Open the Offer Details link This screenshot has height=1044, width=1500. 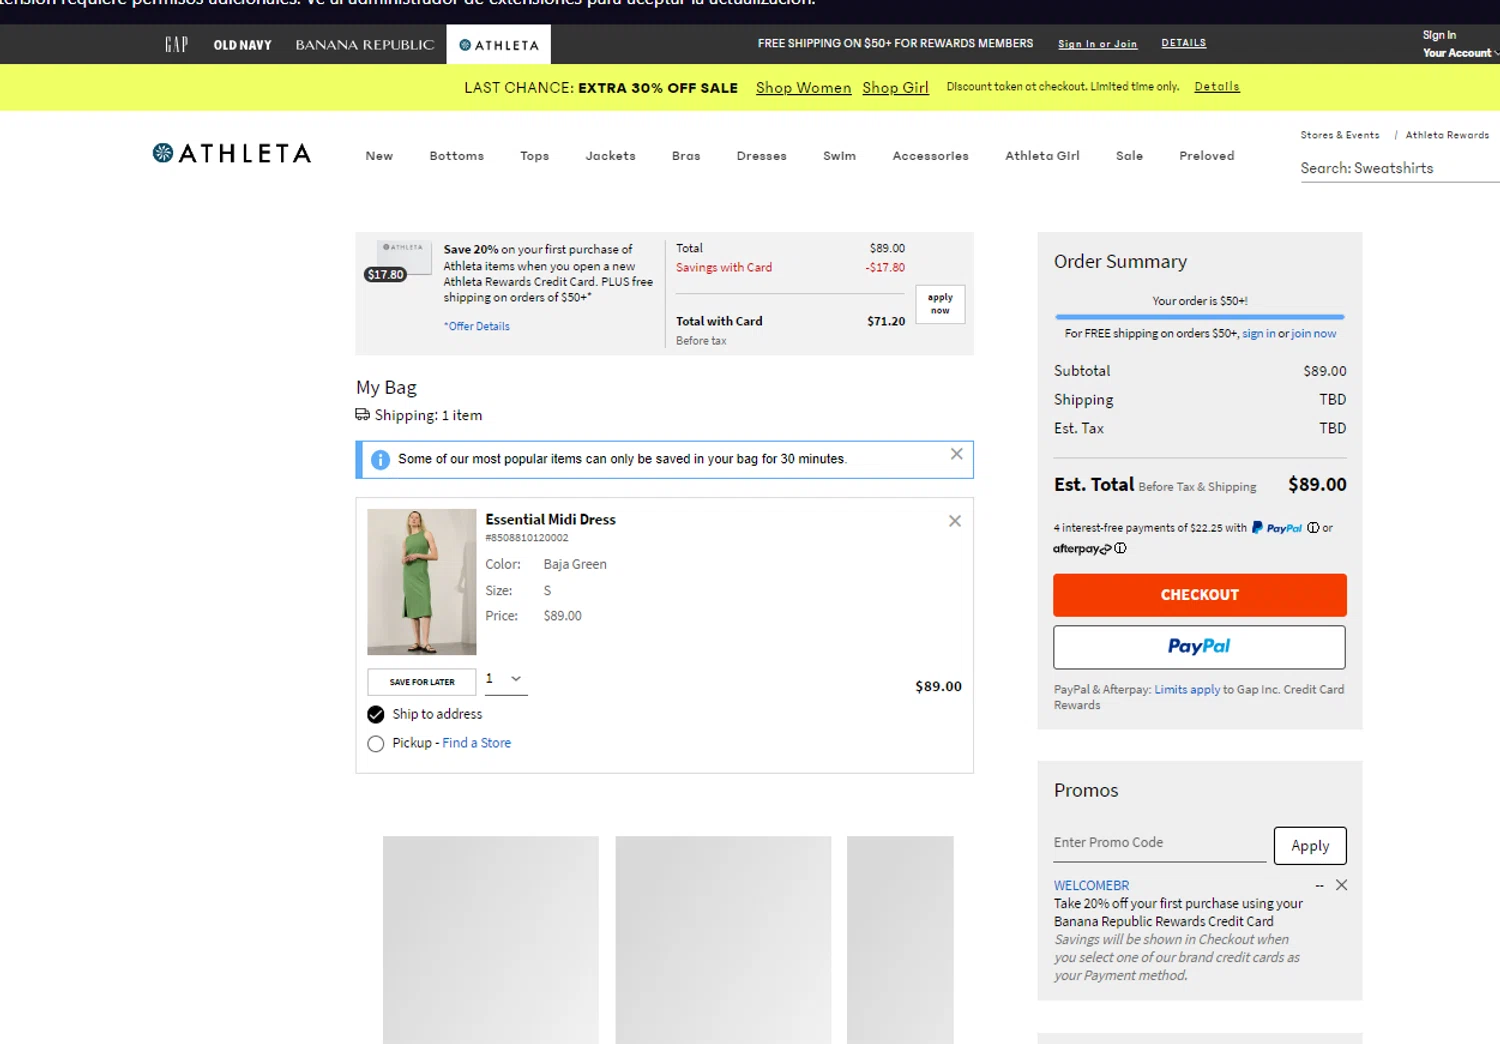click(x=478, y=327)
